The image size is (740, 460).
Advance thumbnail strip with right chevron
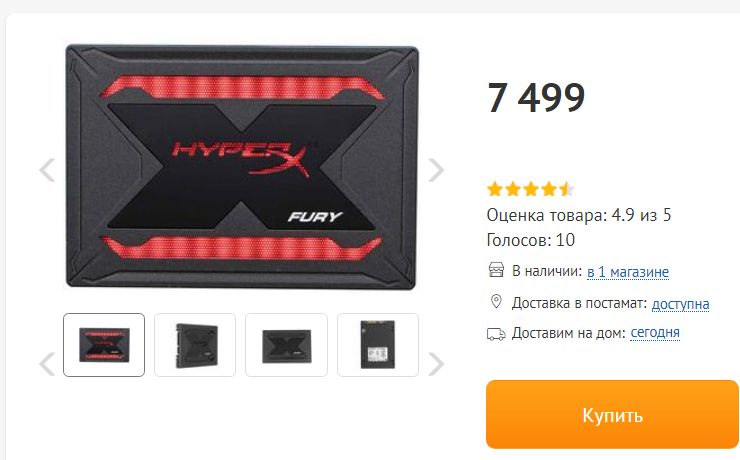[x=436, y=364]
